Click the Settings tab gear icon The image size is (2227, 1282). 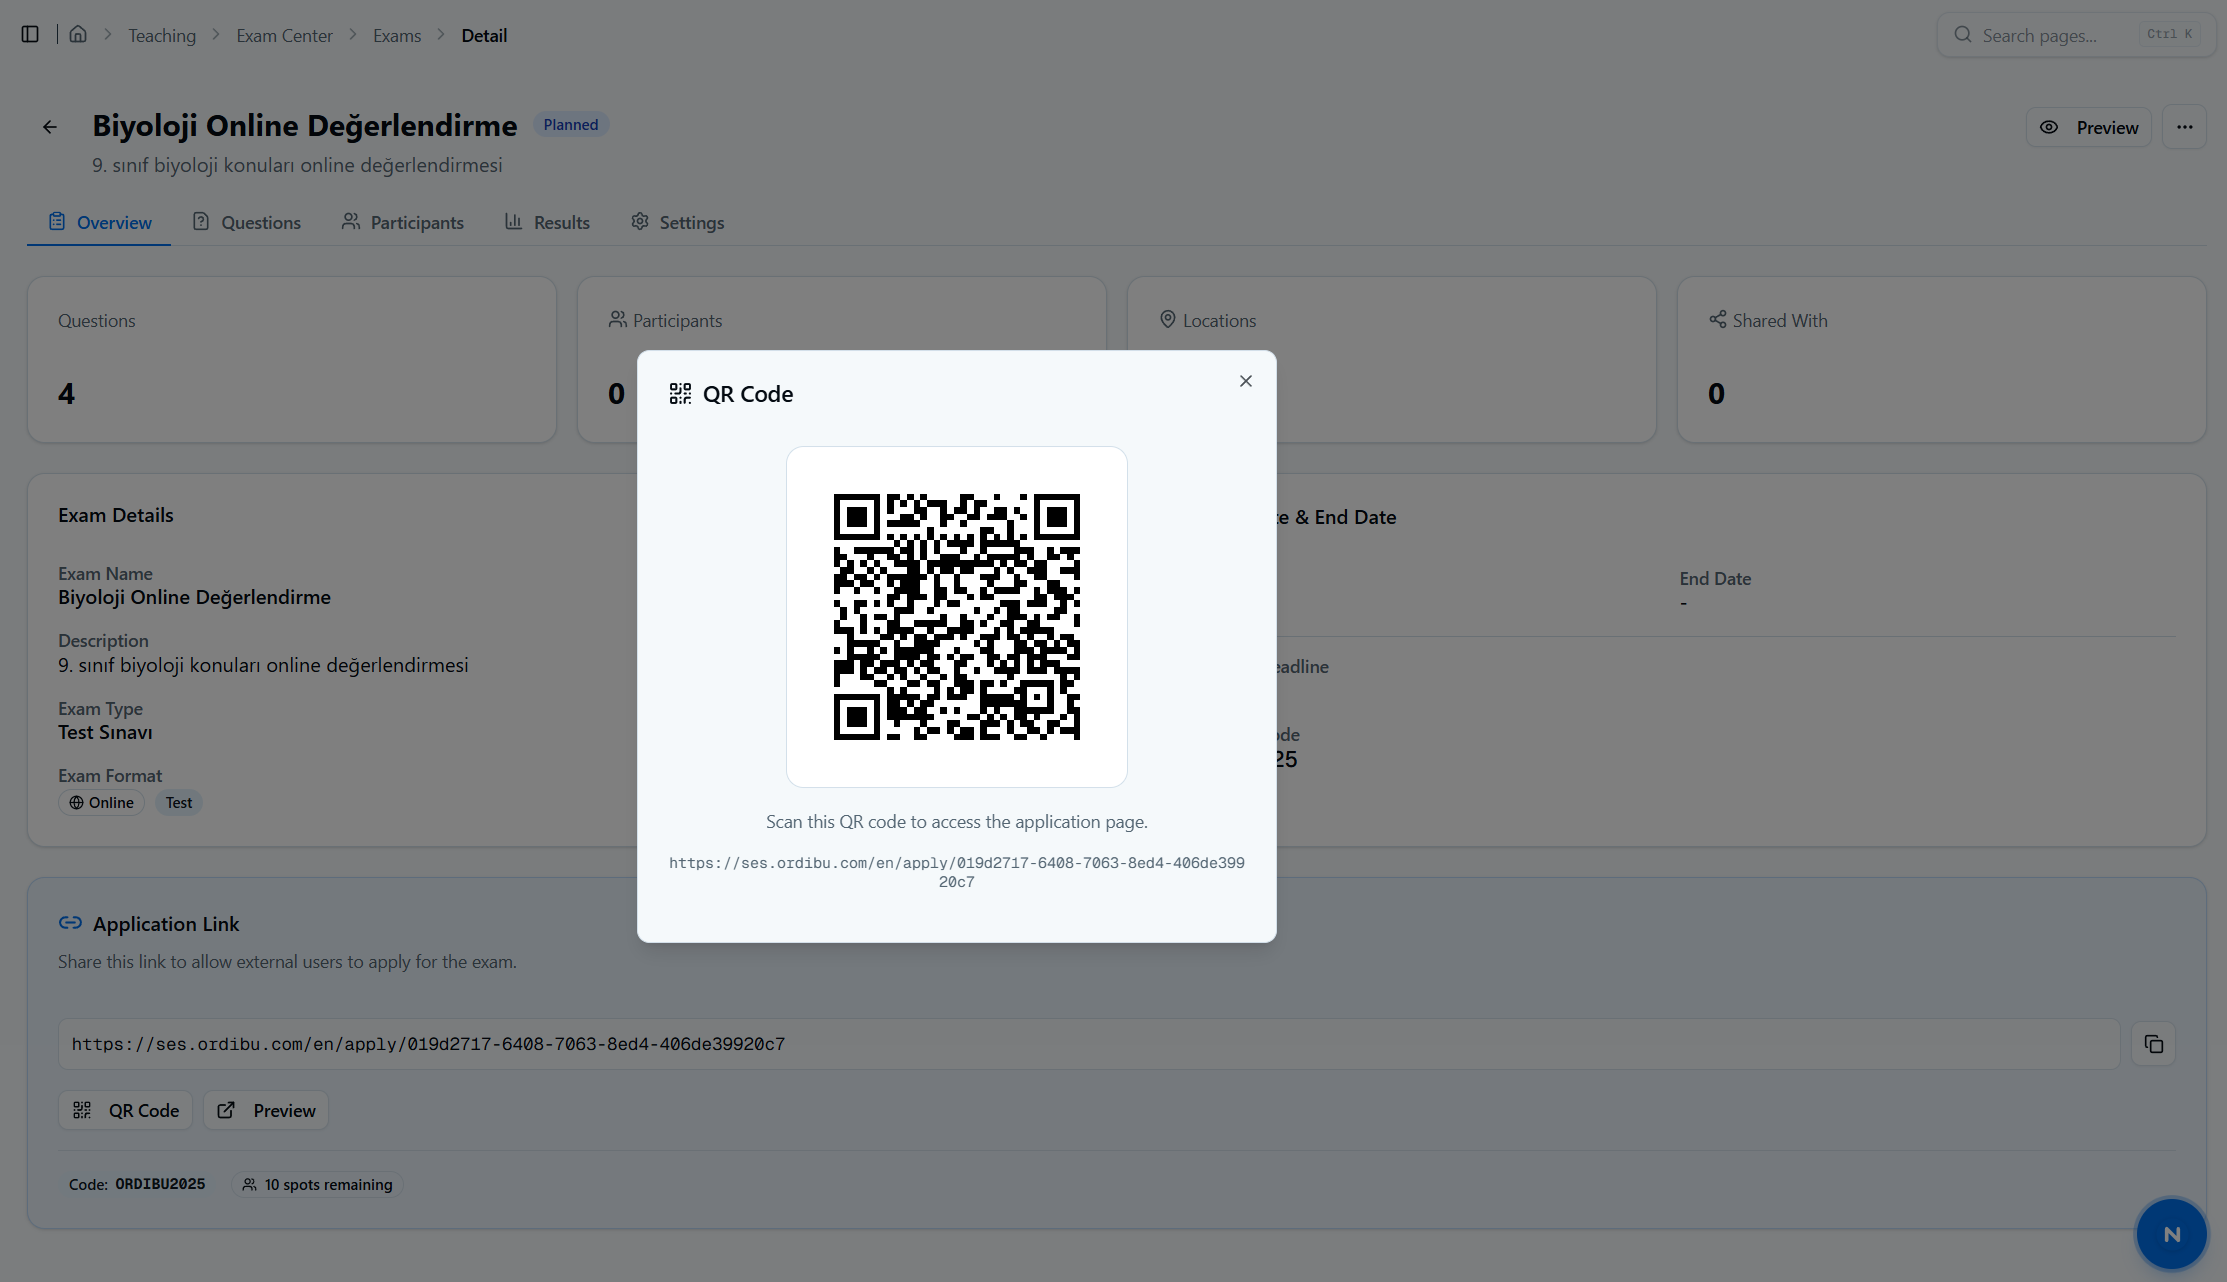640,222
